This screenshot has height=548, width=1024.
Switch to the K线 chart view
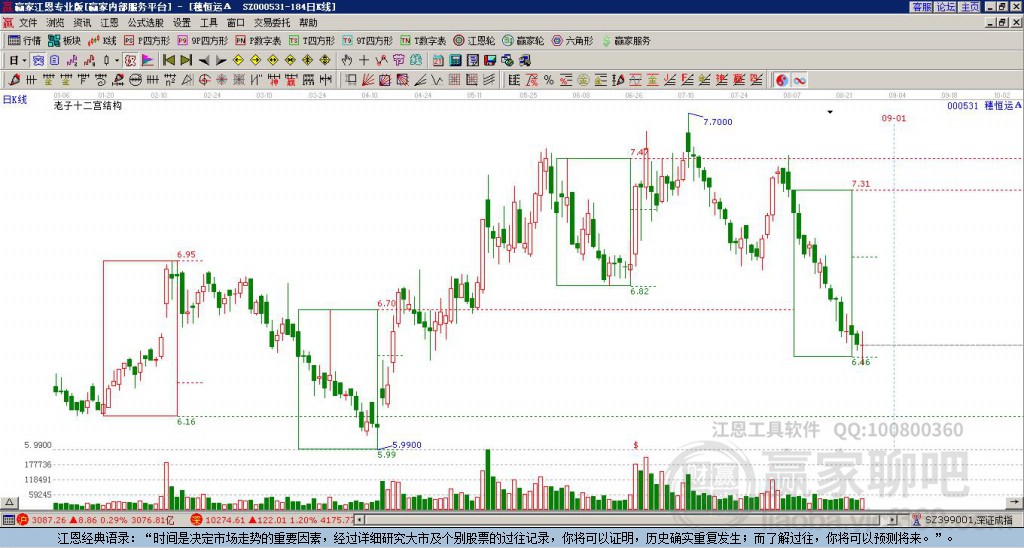coord(103,40)
